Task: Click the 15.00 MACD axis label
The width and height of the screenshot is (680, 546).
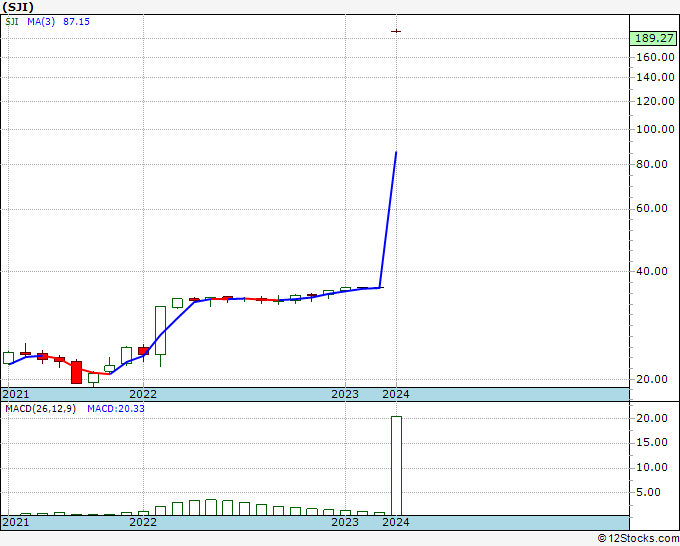Action: pos(652,442)
